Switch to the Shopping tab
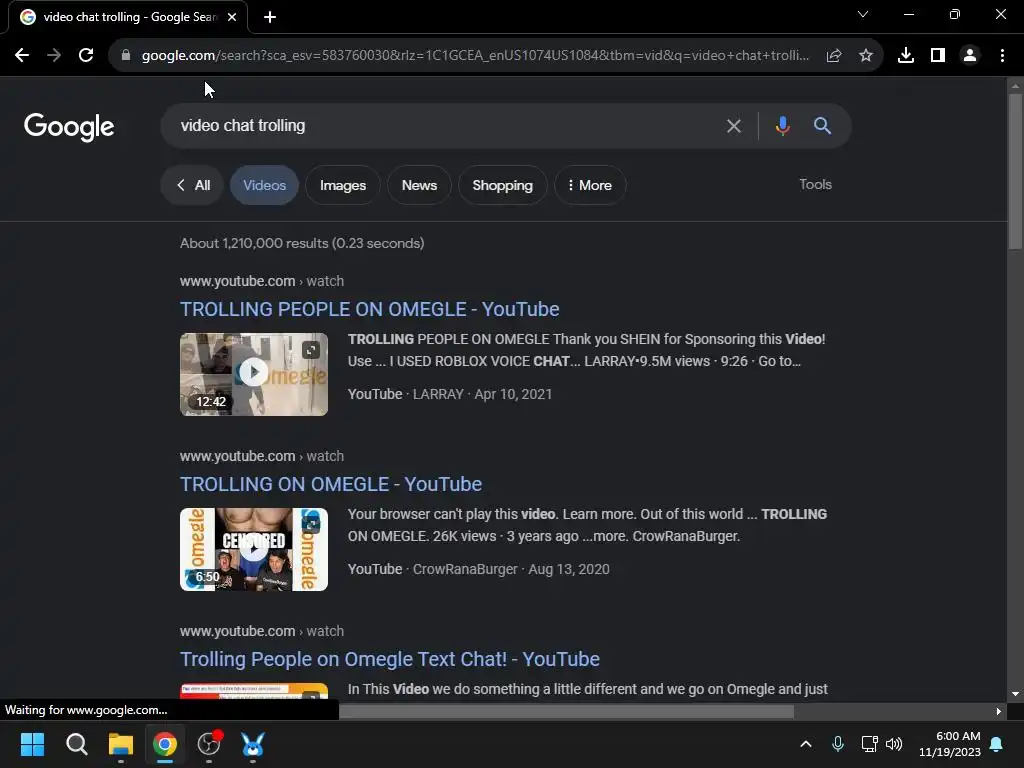 (x=502, y=185)
